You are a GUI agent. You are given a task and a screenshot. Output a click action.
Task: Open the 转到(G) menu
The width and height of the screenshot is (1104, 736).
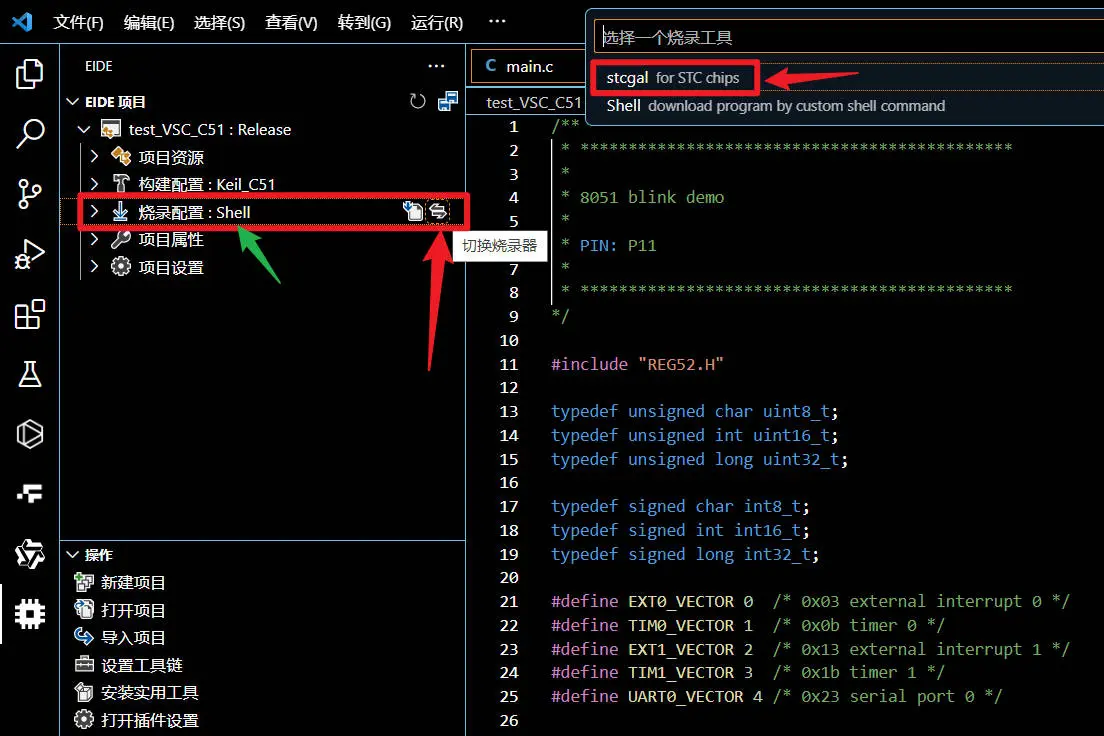[x=364, y=23]
